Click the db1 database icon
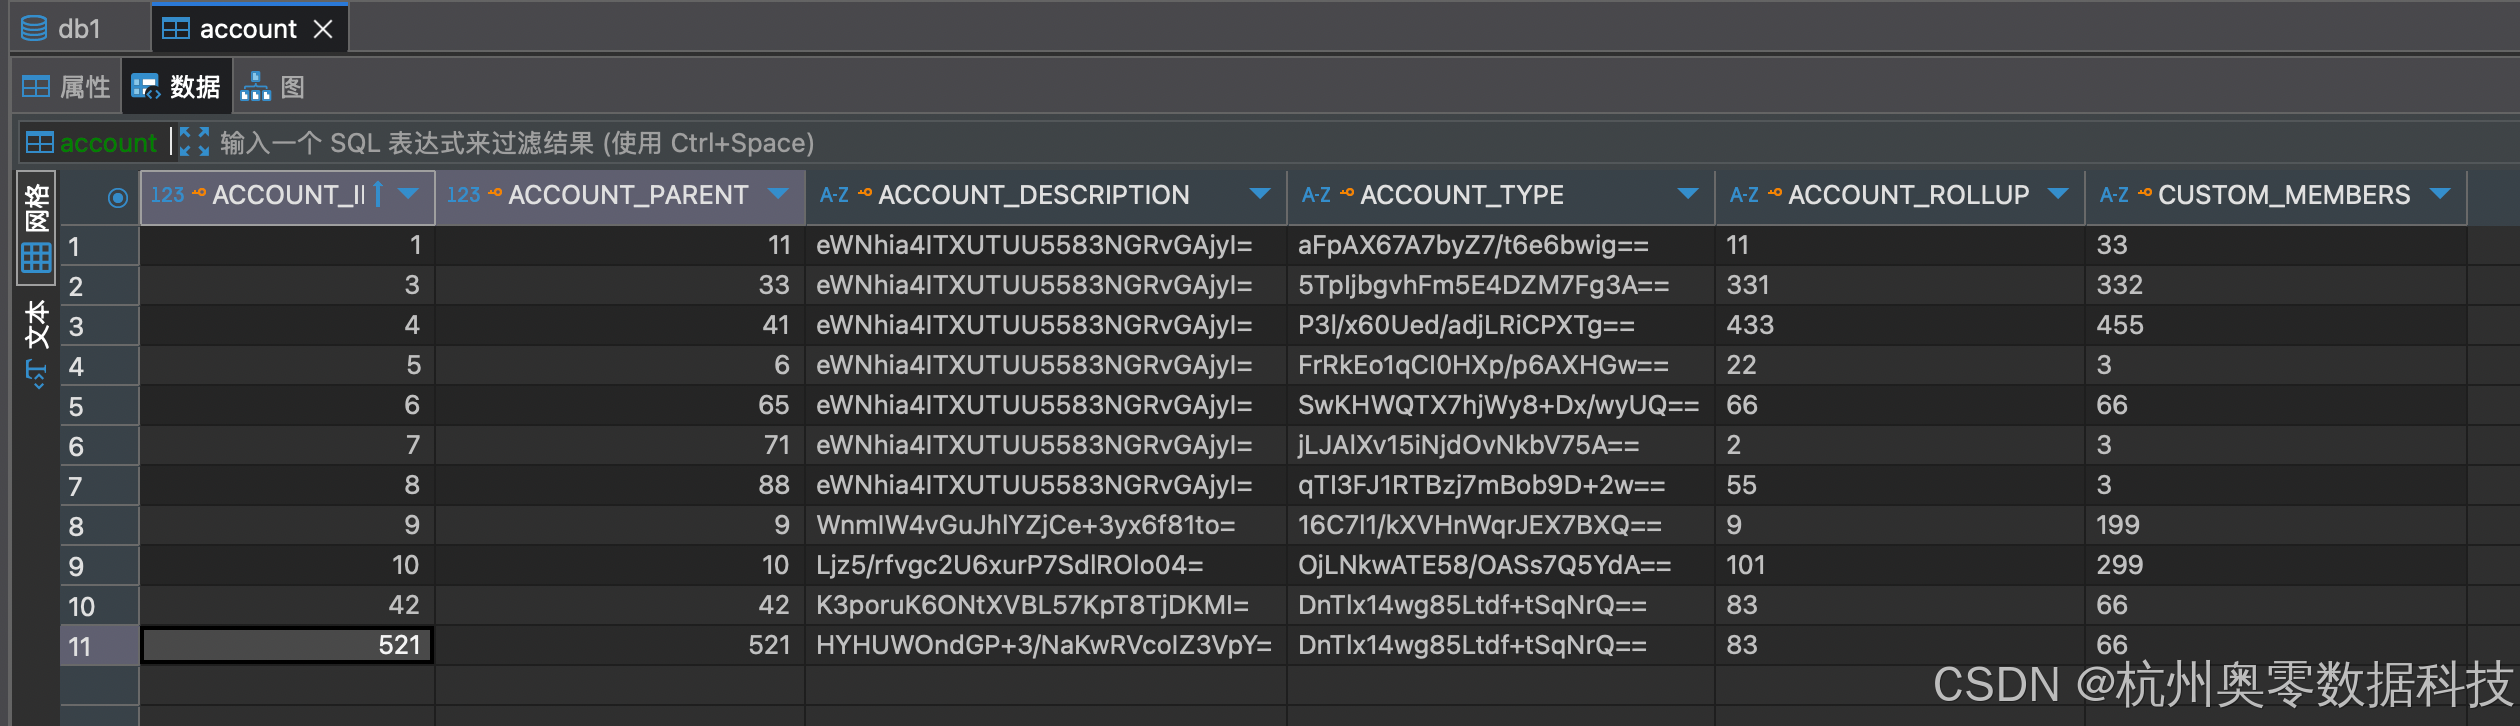Image resolution: width=2520 pixels, height=726 pixels. (x=34, y=28)
